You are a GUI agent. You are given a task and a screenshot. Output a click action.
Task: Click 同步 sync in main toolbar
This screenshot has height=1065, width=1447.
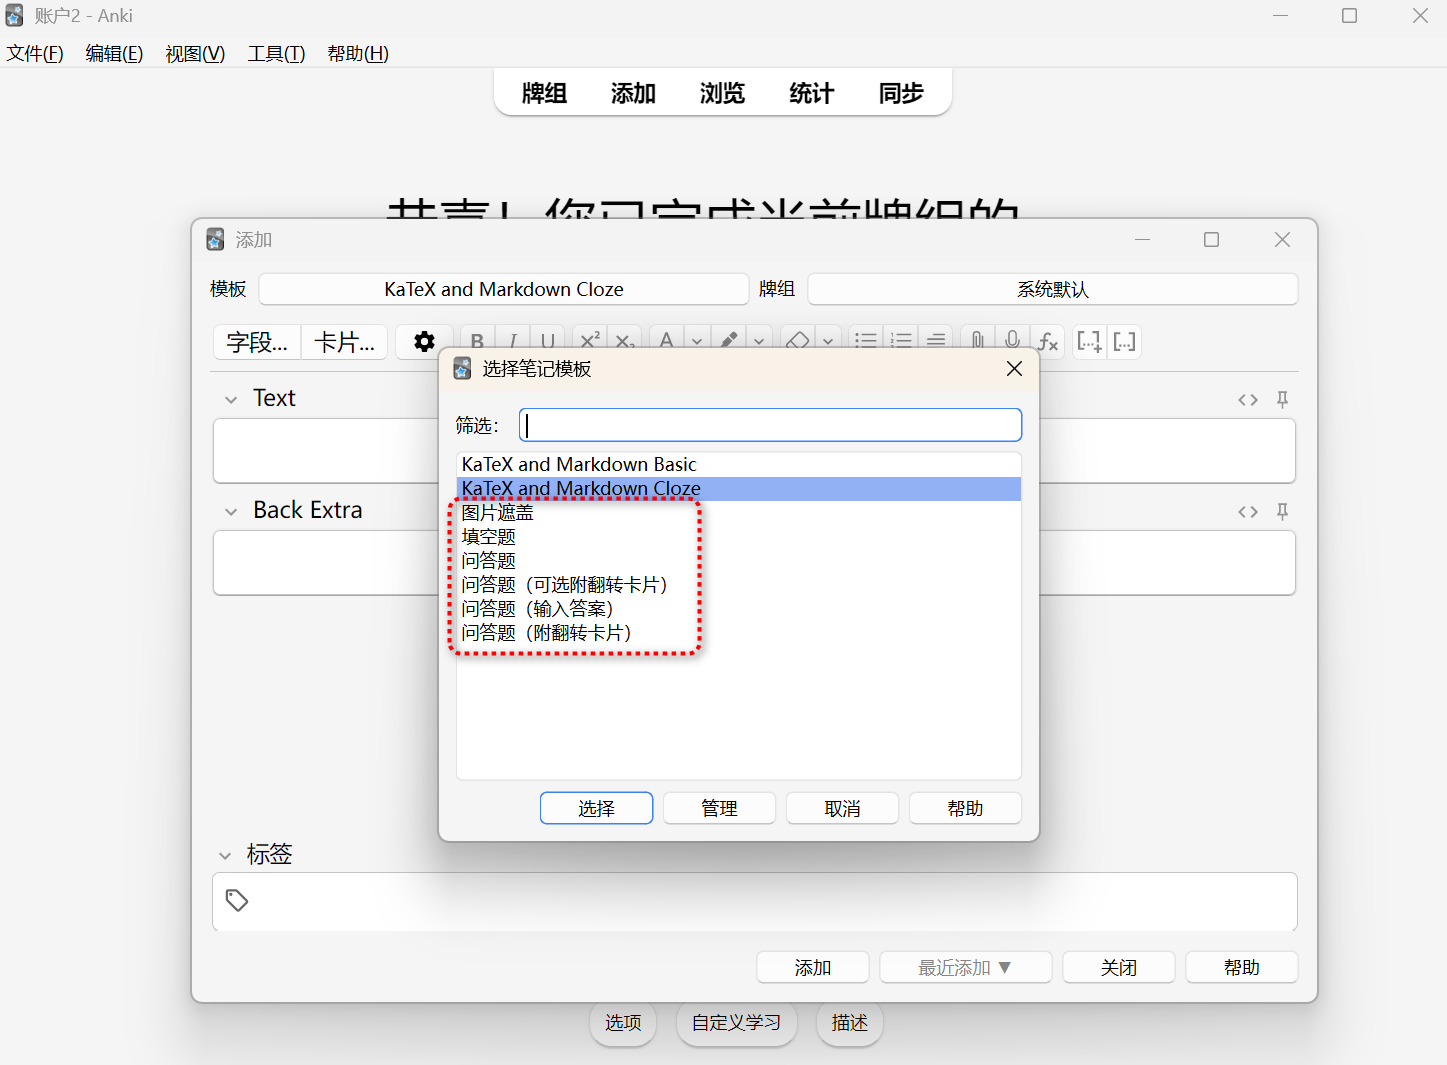[900, 93]
